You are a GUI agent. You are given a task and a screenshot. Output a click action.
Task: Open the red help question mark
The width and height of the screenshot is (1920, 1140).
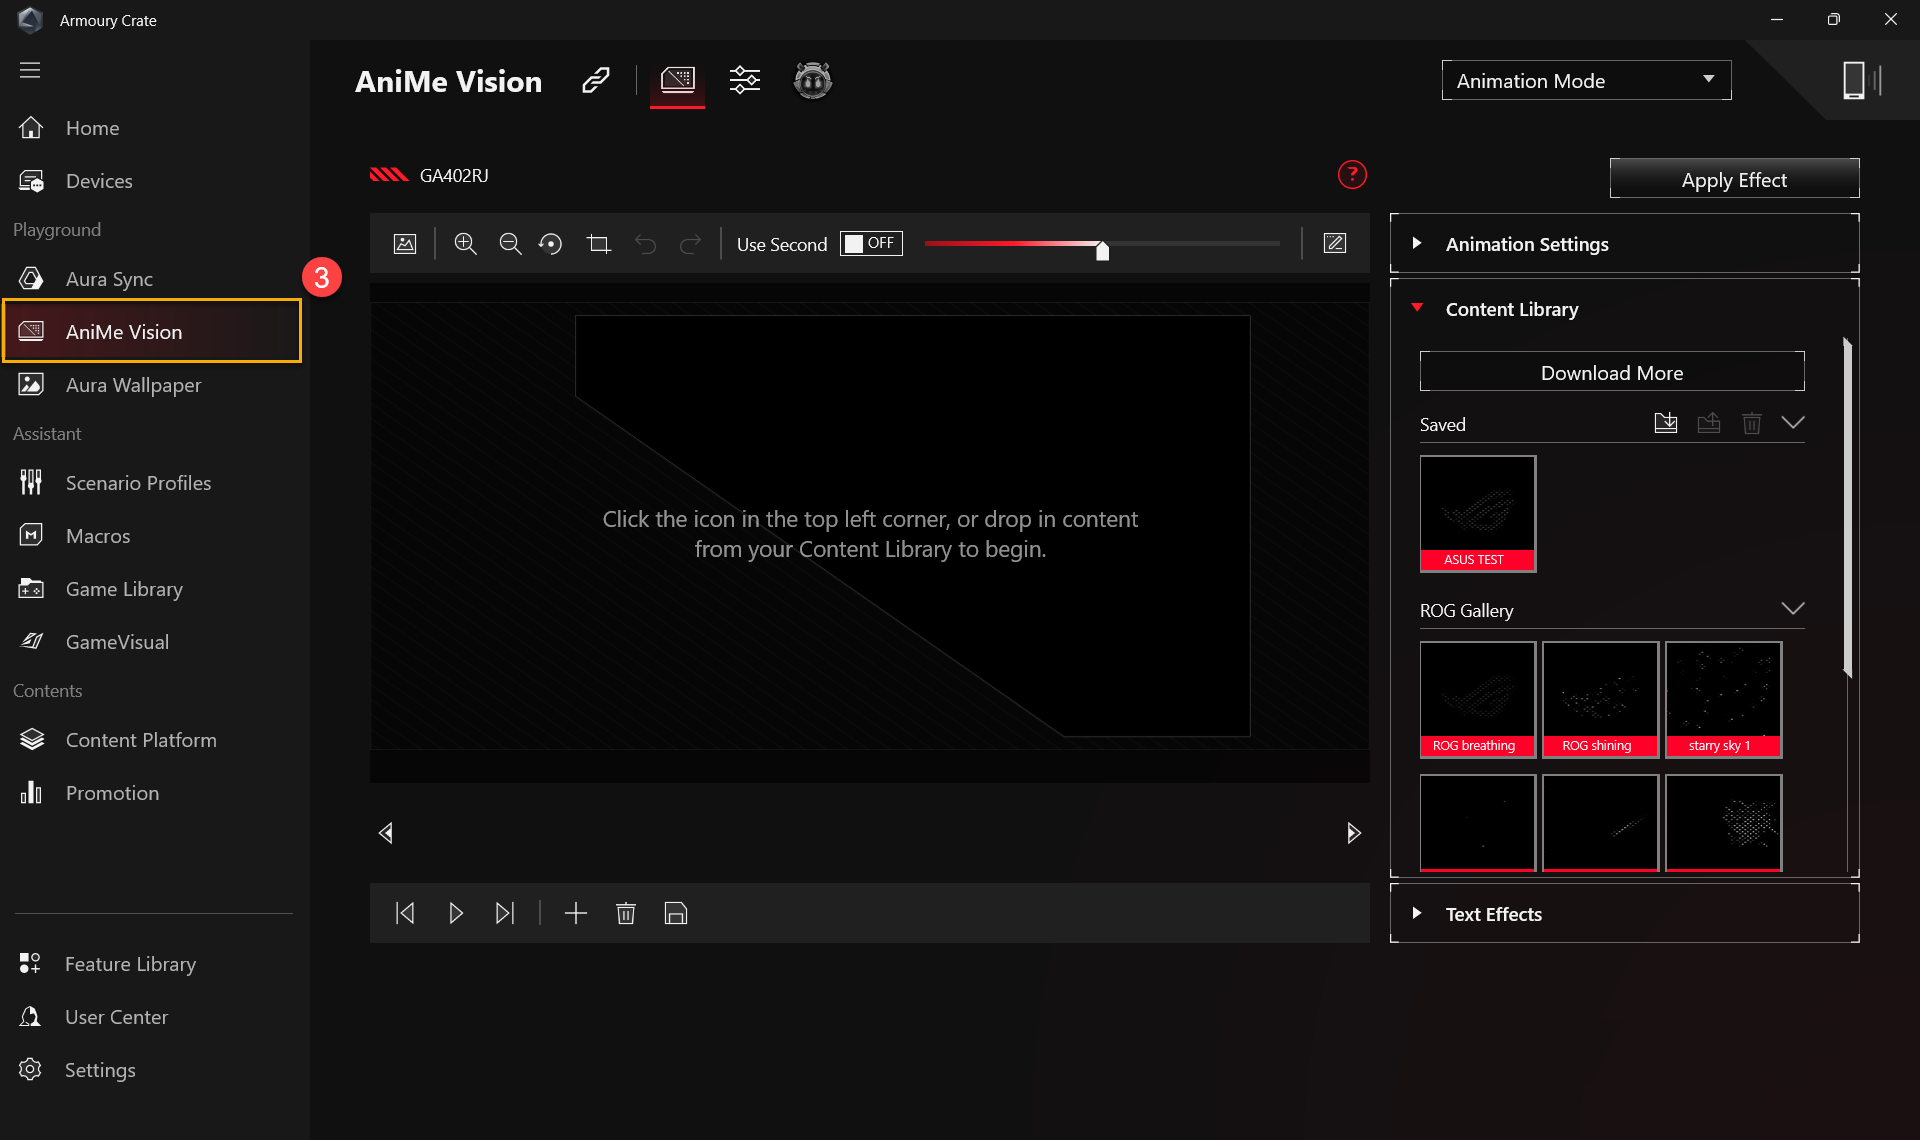pyautogui.click(x=1352, y=175)
